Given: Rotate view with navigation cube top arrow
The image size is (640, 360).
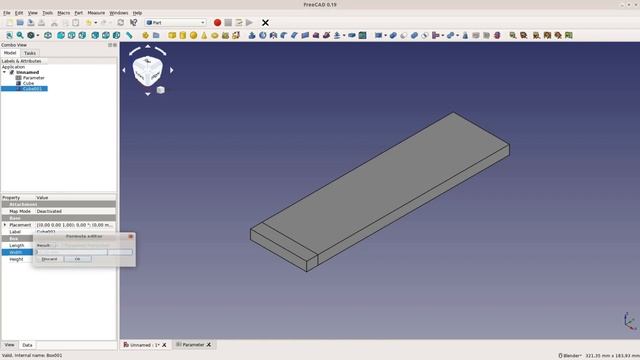Looking at the screenshot, I should click(148, 47).
